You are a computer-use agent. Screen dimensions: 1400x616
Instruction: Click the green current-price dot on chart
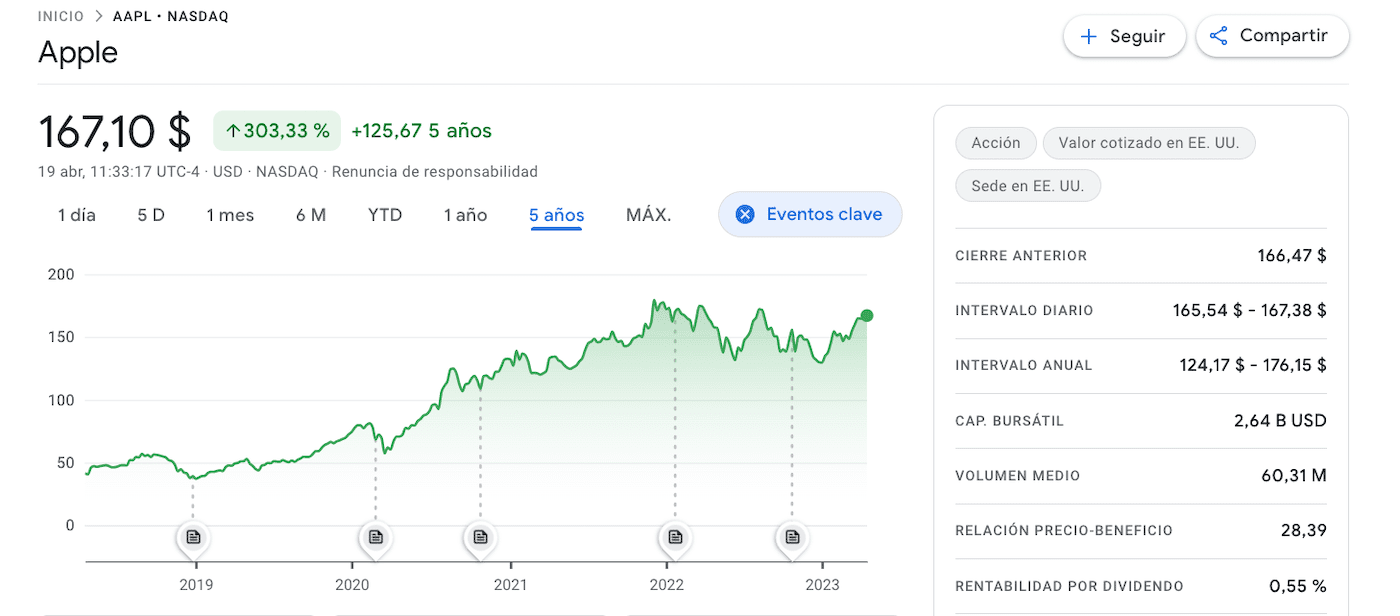point(867,316)
